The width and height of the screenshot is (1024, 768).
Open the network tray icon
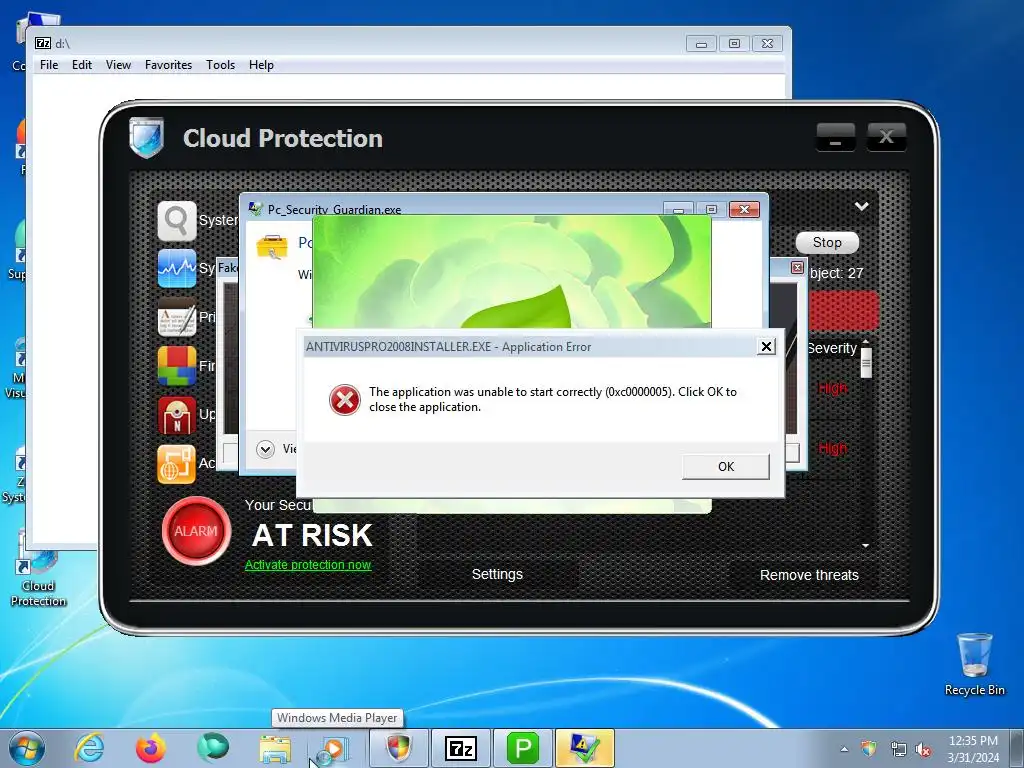(x=899, y=749)
